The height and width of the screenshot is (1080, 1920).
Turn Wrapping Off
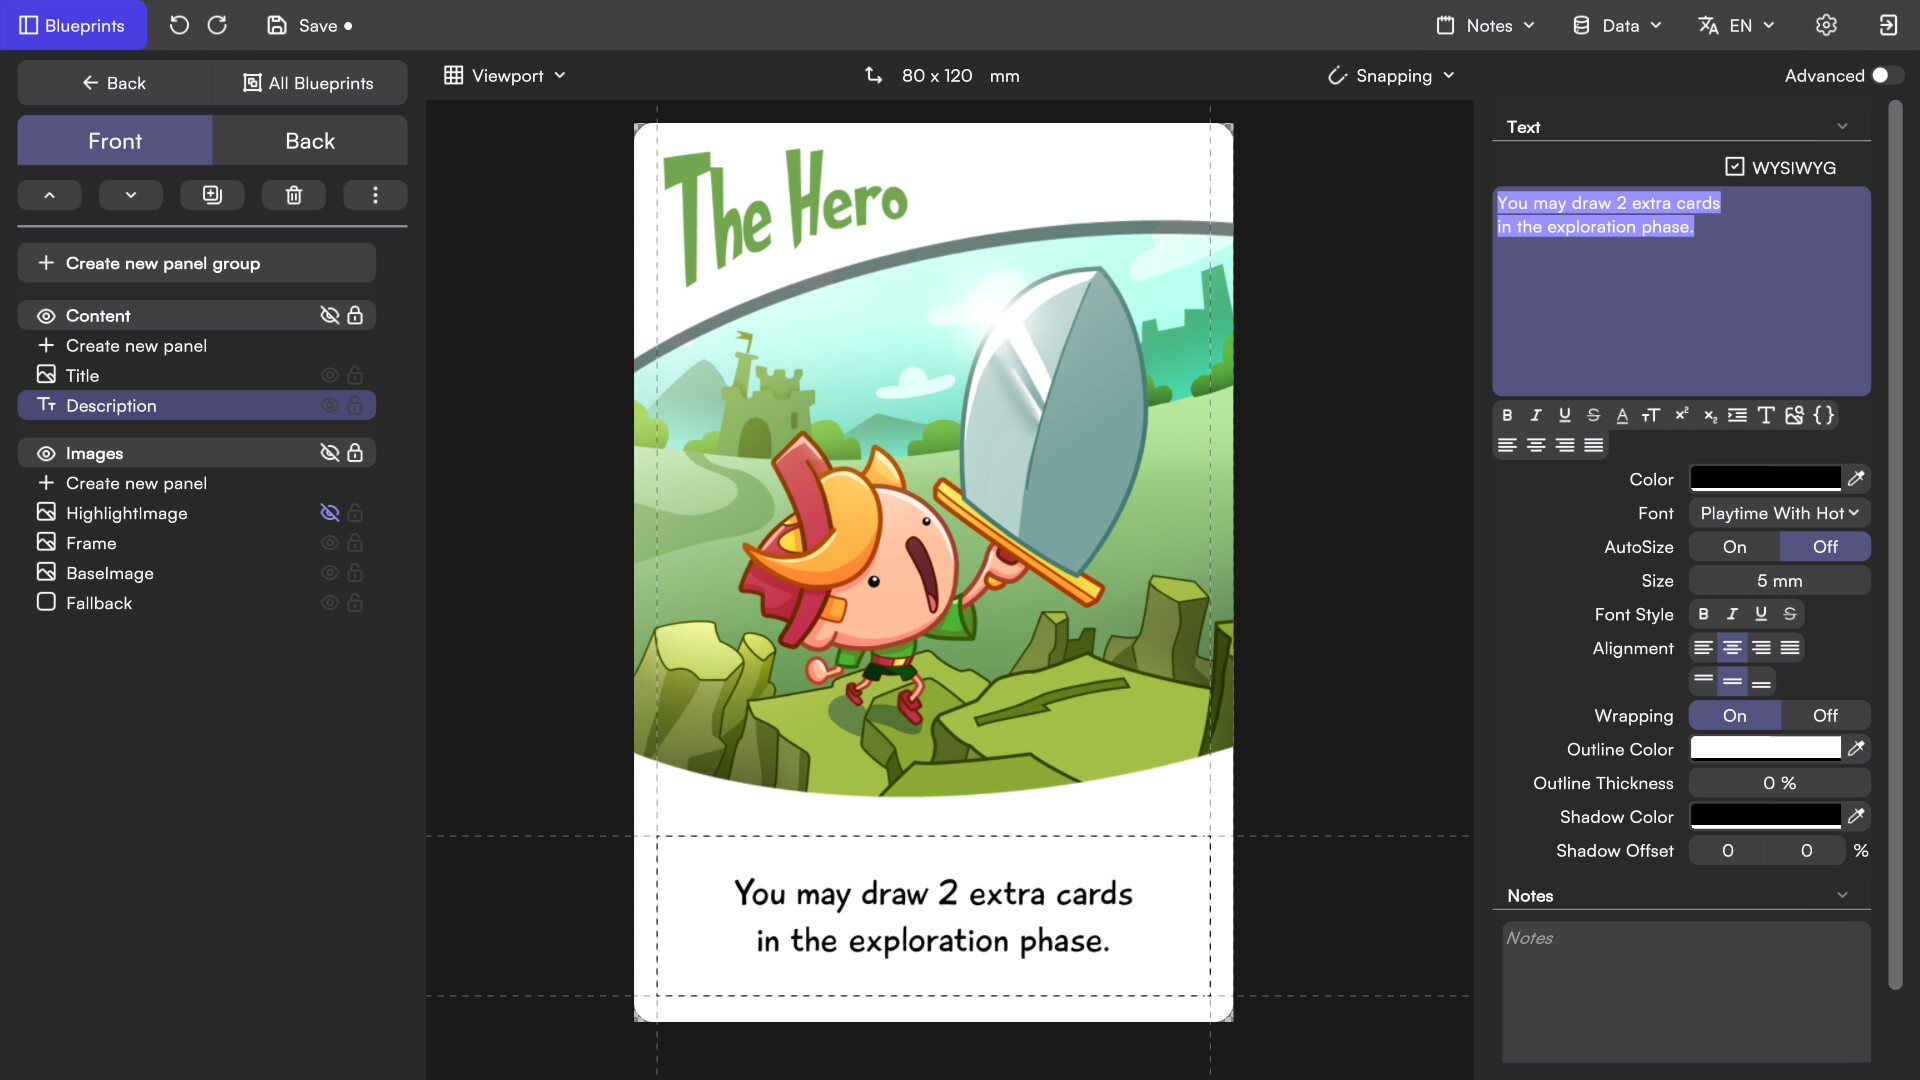point(1825,716)
